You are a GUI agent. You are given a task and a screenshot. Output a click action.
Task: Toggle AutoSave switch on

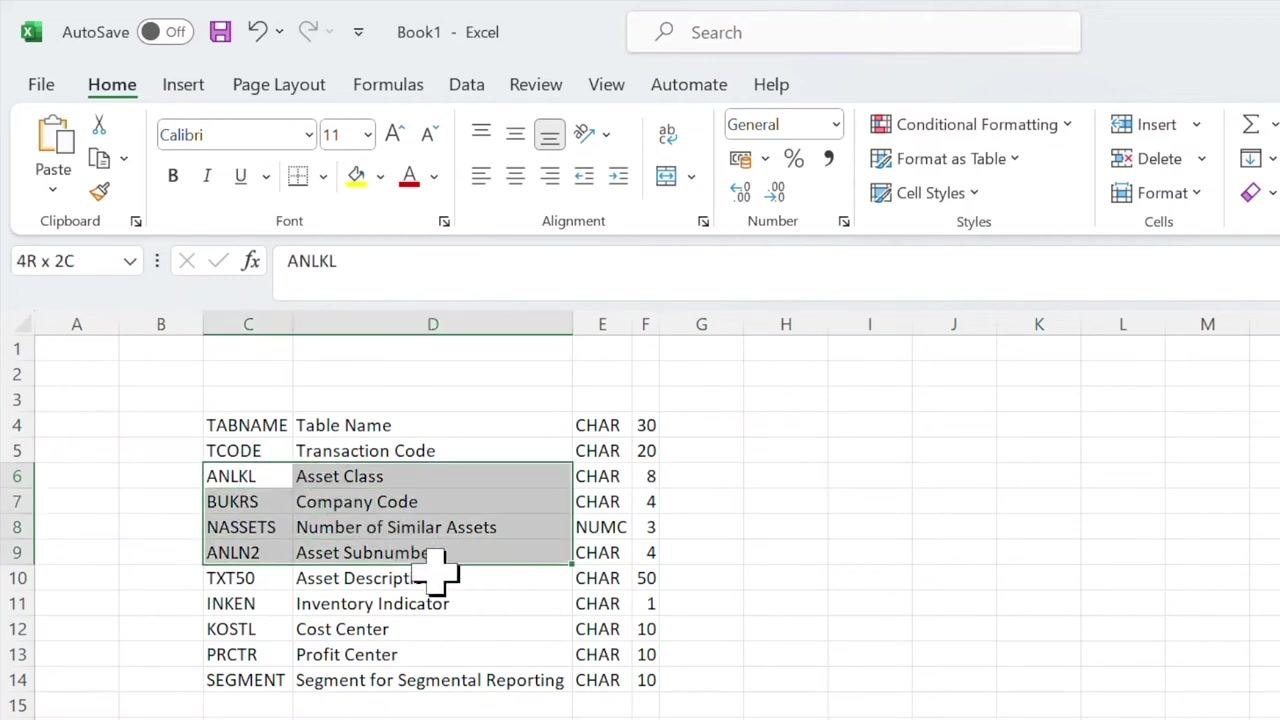click(x=165, y=32)
